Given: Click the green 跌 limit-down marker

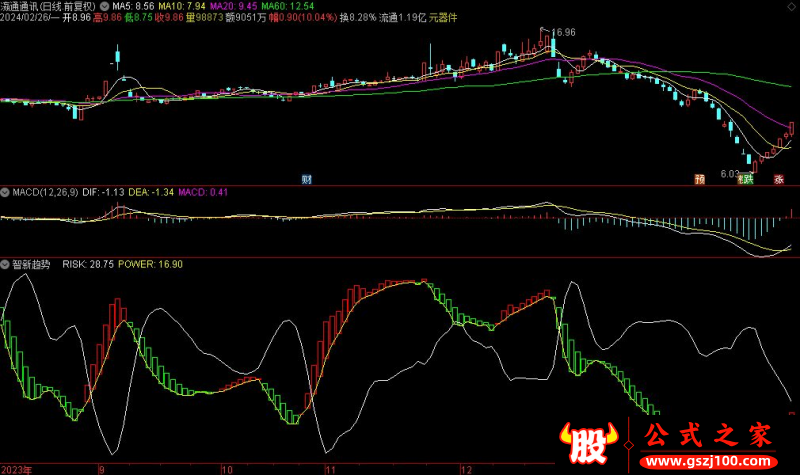Looking at the screenshot, I should click(x=747, y=179).
